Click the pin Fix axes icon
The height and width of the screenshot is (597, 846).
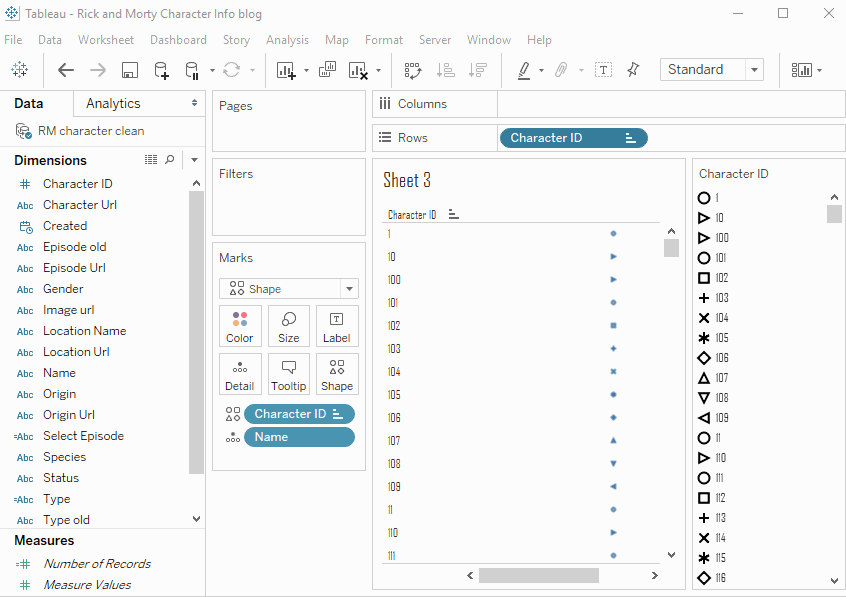coord(633,70)
